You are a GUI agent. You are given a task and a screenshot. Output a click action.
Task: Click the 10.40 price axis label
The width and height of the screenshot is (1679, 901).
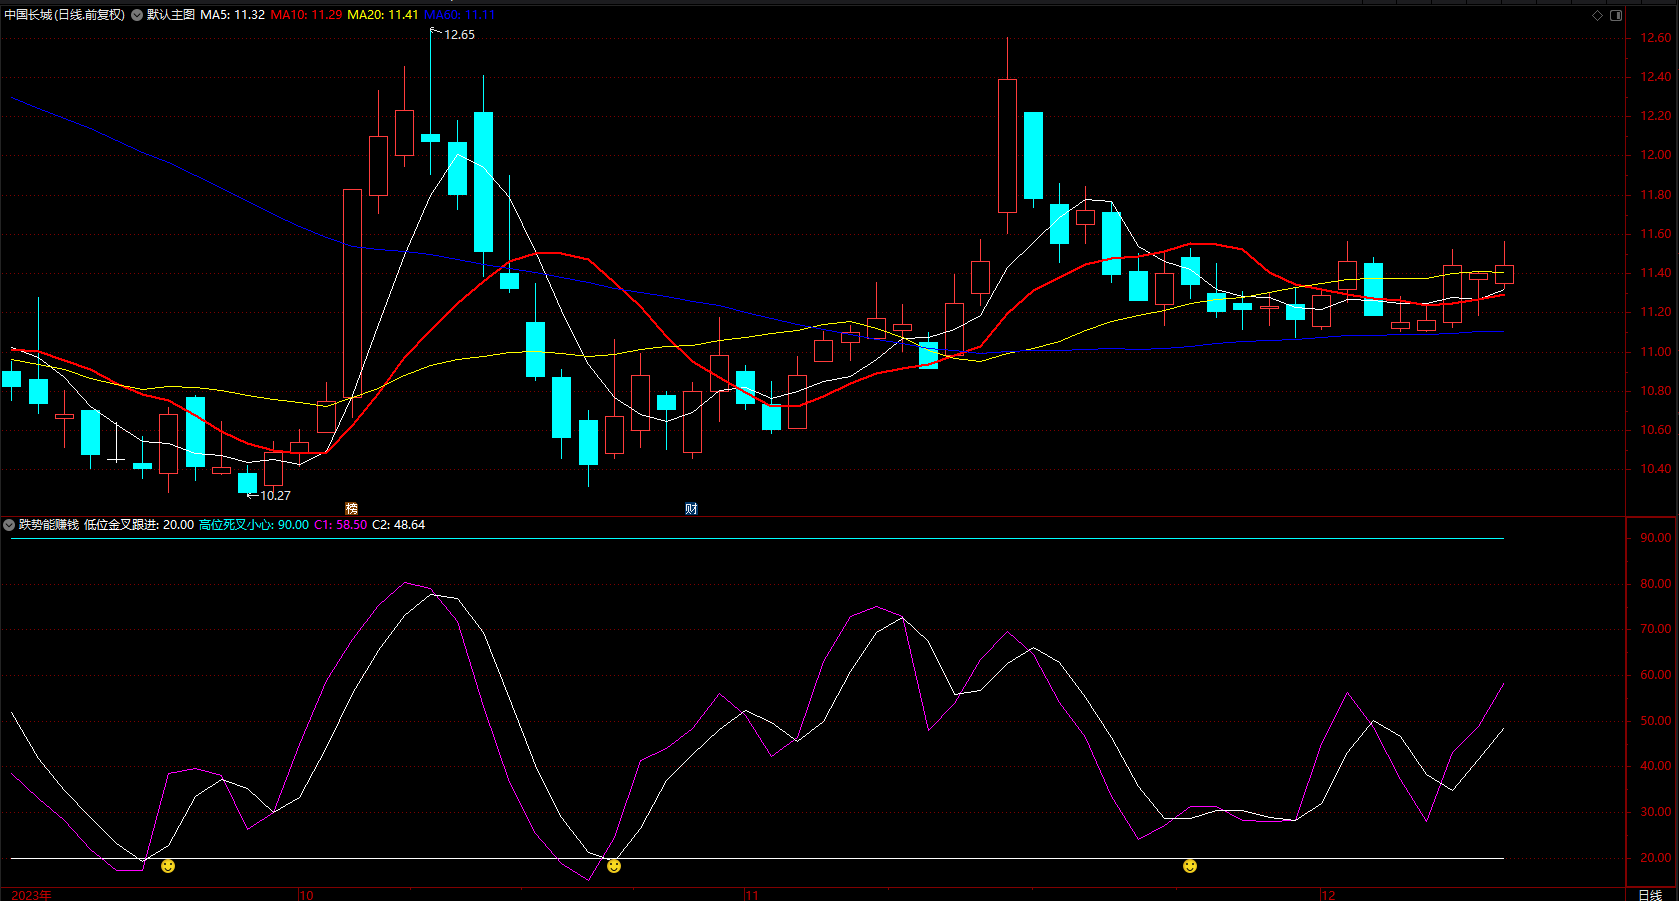click(1655, 469)
